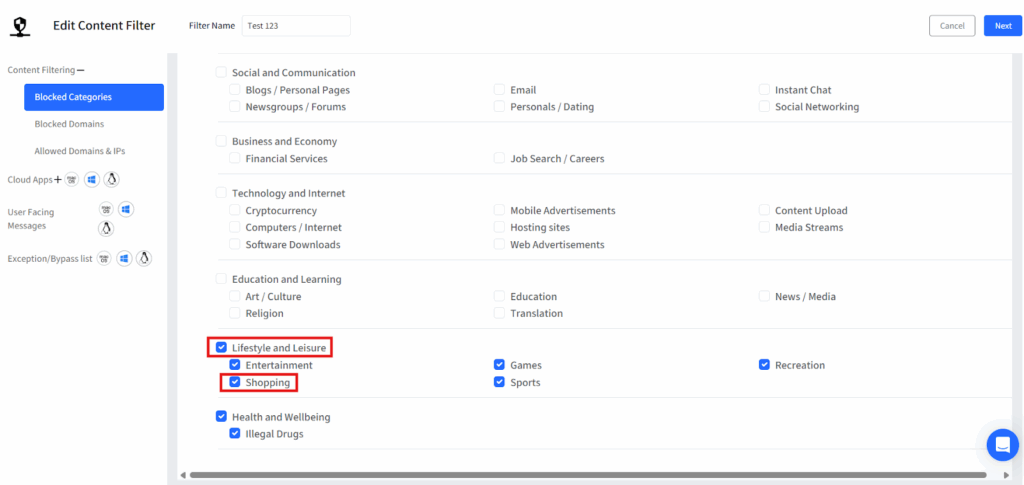Viewport: 1024px width, 485px height.
Task: Check the Translation checkbox
Action: click(500, 313)
